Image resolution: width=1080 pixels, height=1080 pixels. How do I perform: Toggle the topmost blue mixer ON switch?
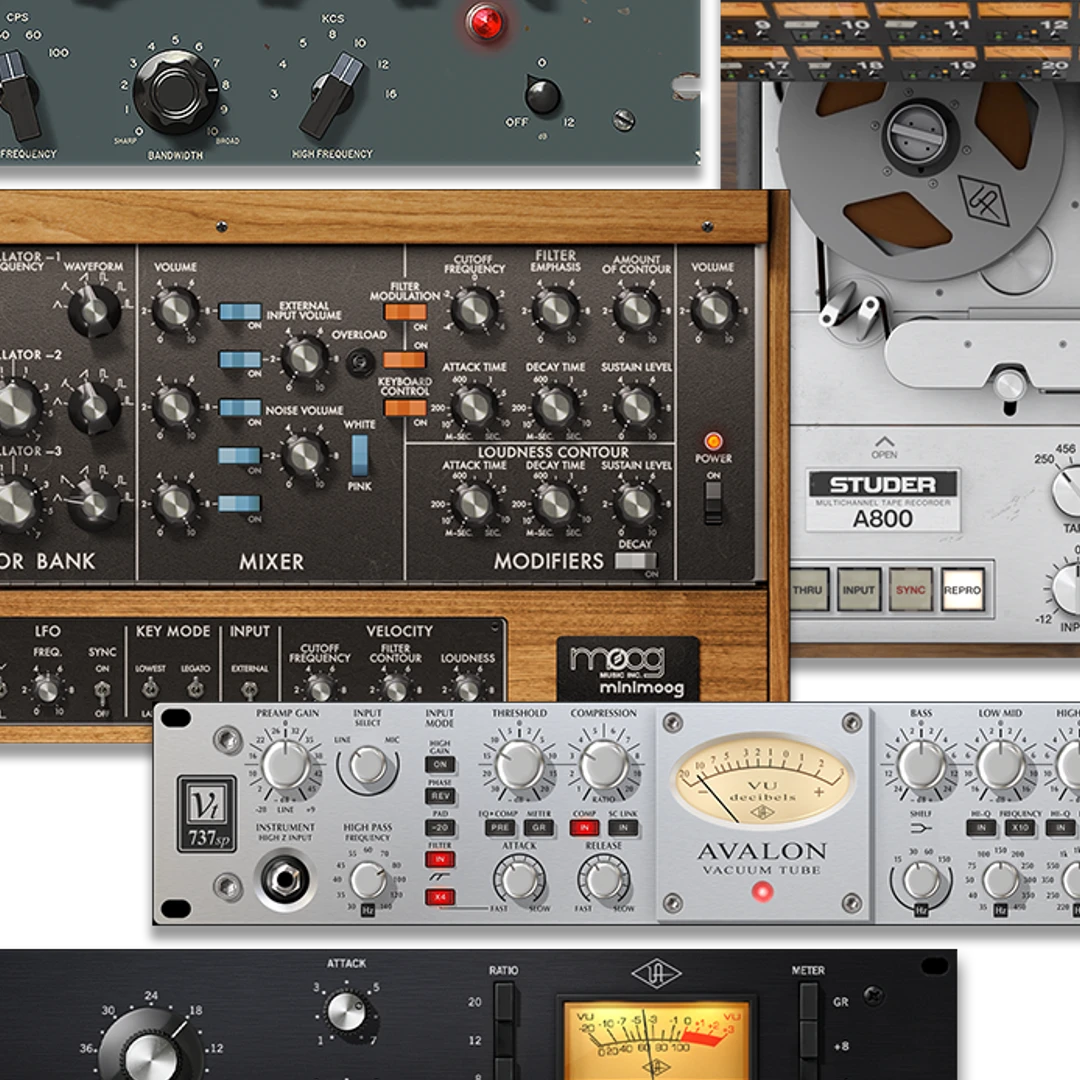pos(240,312)
